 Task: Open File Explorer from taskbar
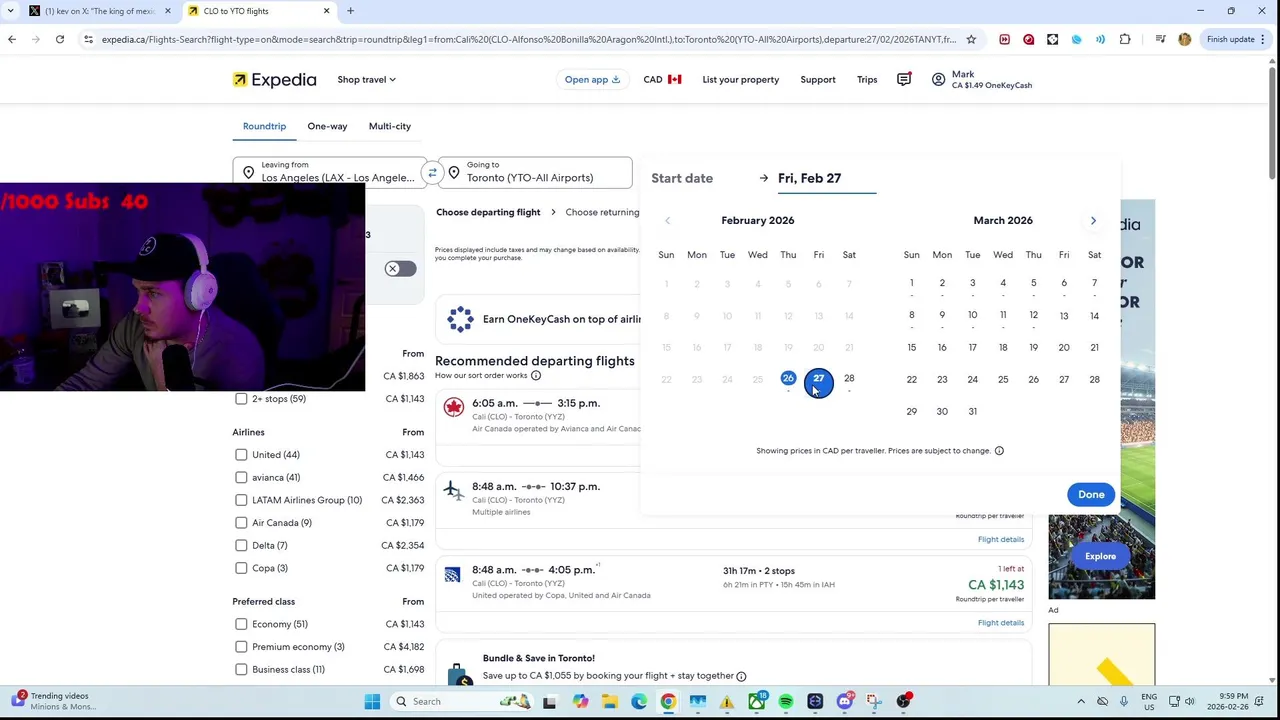[609, 702]
